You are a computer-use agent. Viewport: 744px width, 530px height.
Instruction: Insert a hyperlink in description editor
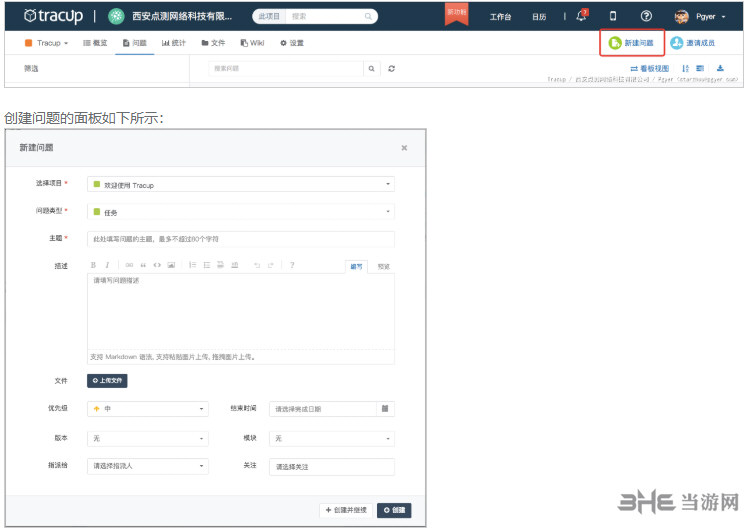click(129, 265)
